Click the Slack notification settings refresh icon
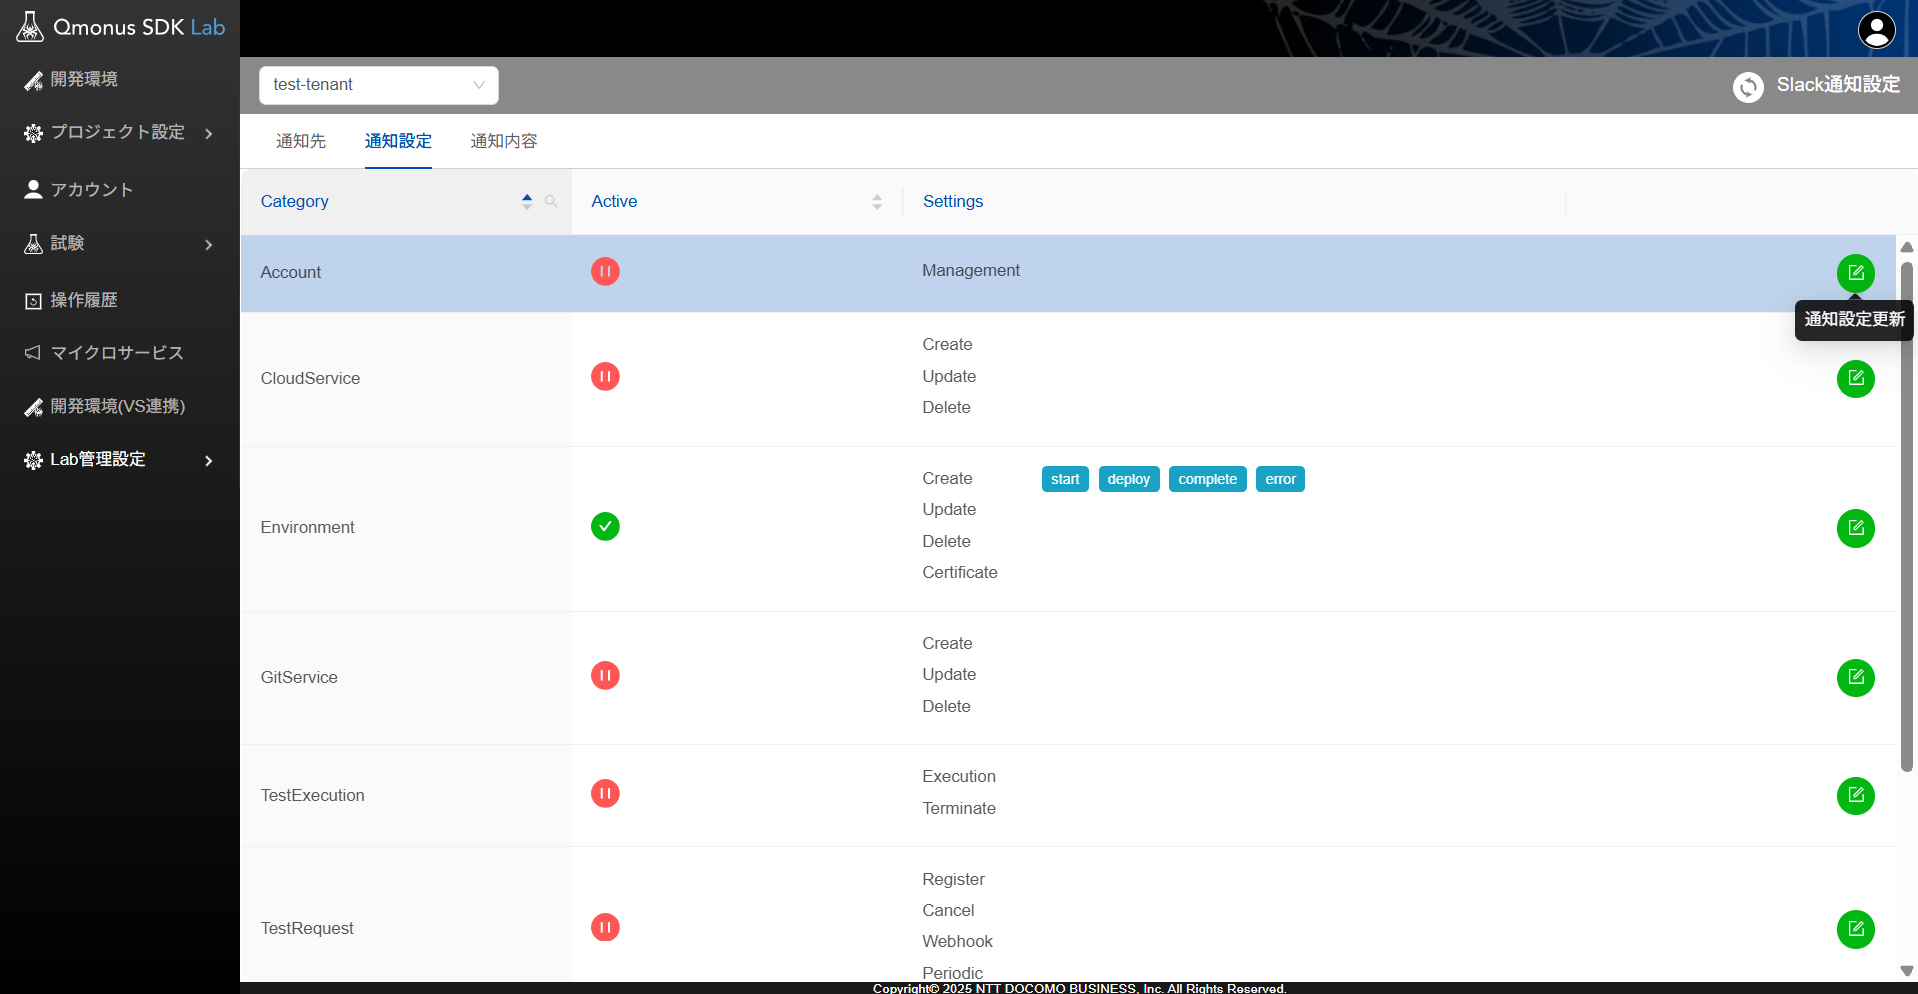The width and height of the screenshot is (1918, 994). click(x=1748, y=87)
